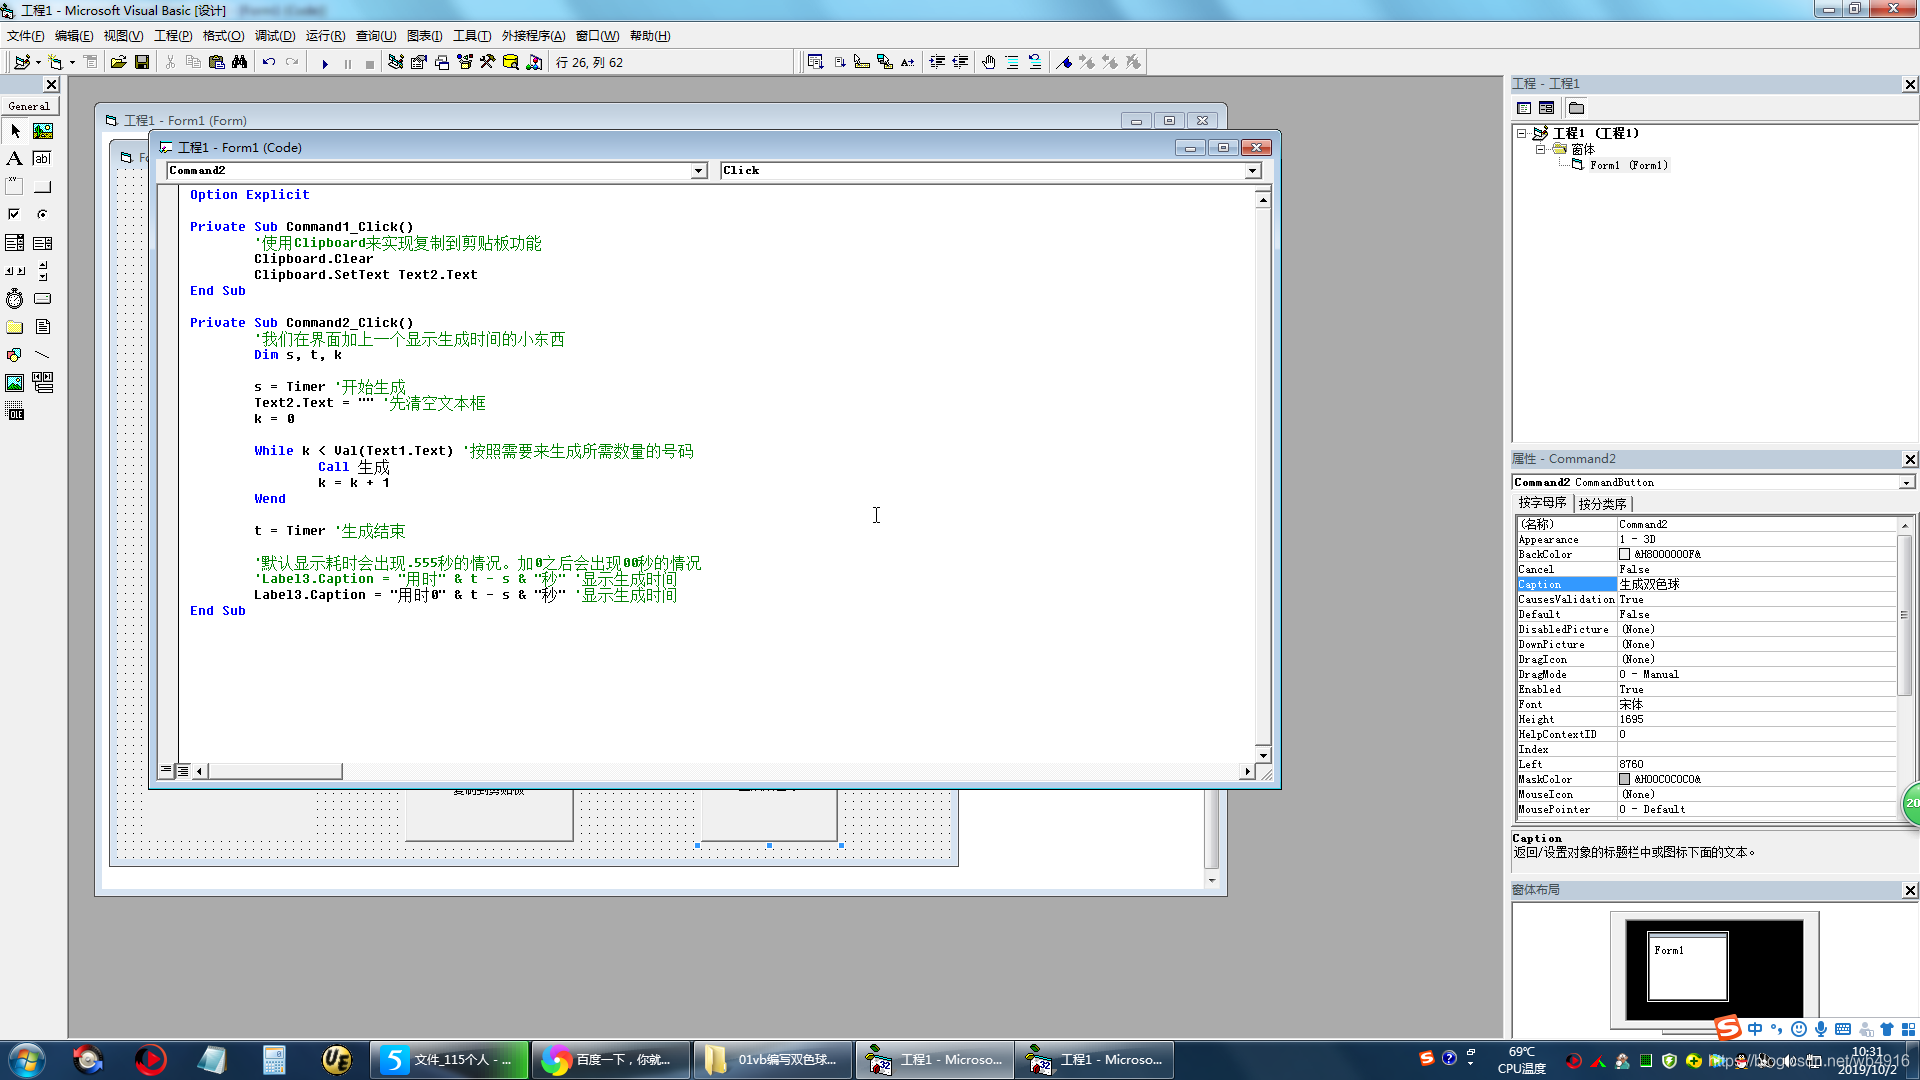Select the PictureBox control tool
The height and width of the screenshot is (1080, 1920).
click(42, 131)
